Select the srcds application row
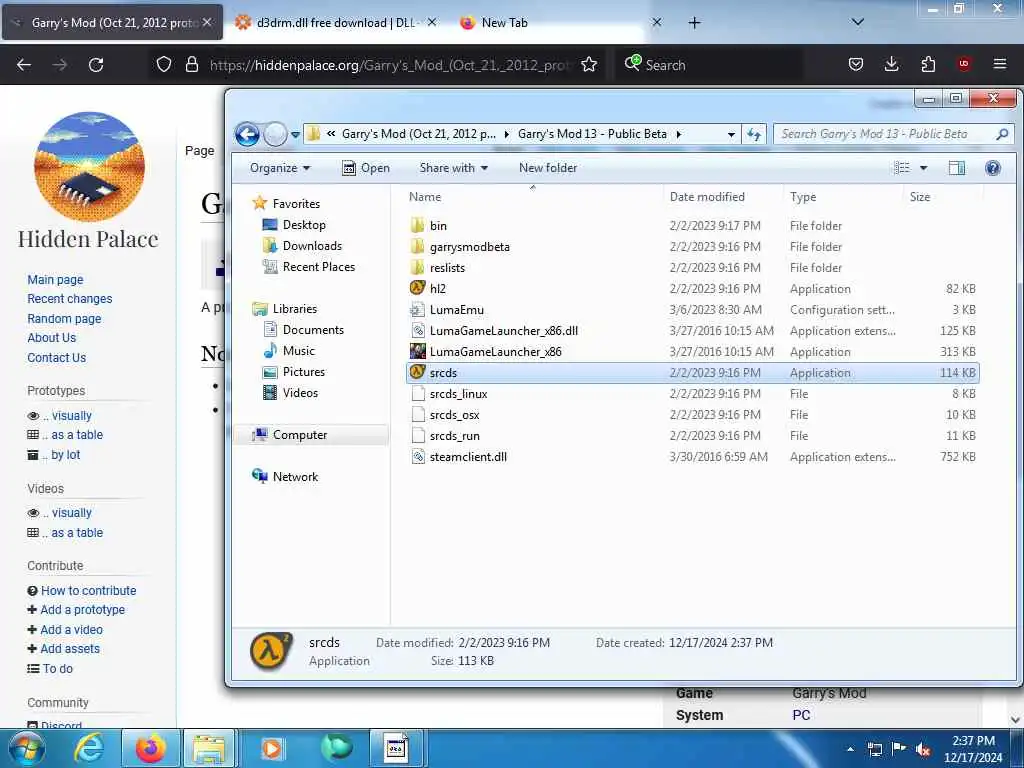The height and width of the screenshot is (768, 1024). tap(692, 373)
